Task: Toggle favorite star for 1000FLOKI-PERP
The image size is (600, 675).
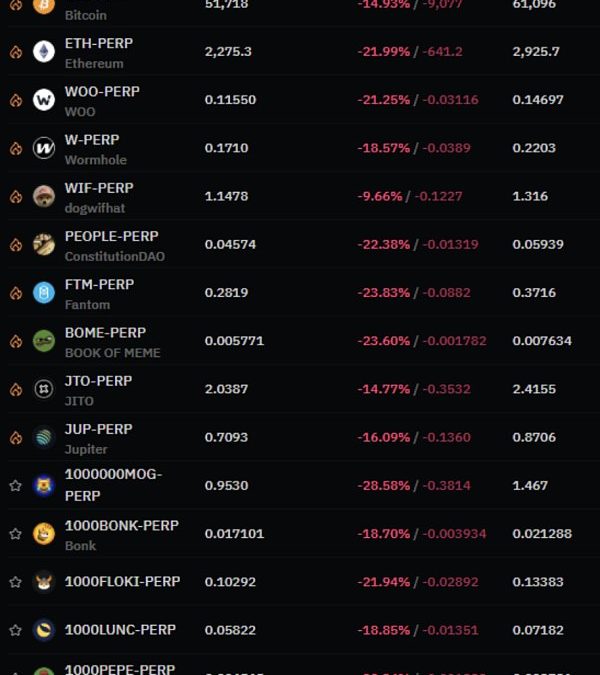Action: (15, 582)
